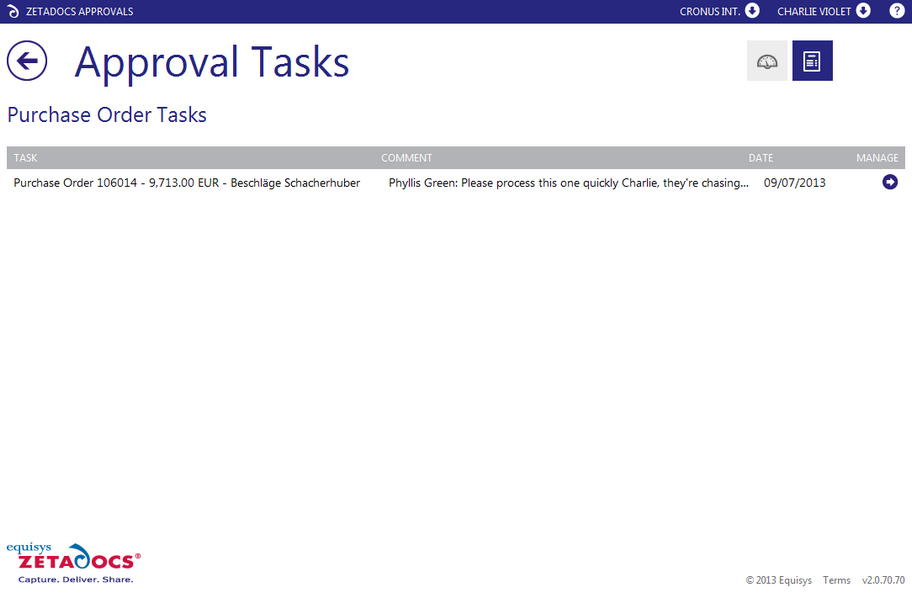Image resolution: width=912 pixels, height=593 pixels.
Task: Click Phyllis Green's comment text
Action: [x=565, y=182]
